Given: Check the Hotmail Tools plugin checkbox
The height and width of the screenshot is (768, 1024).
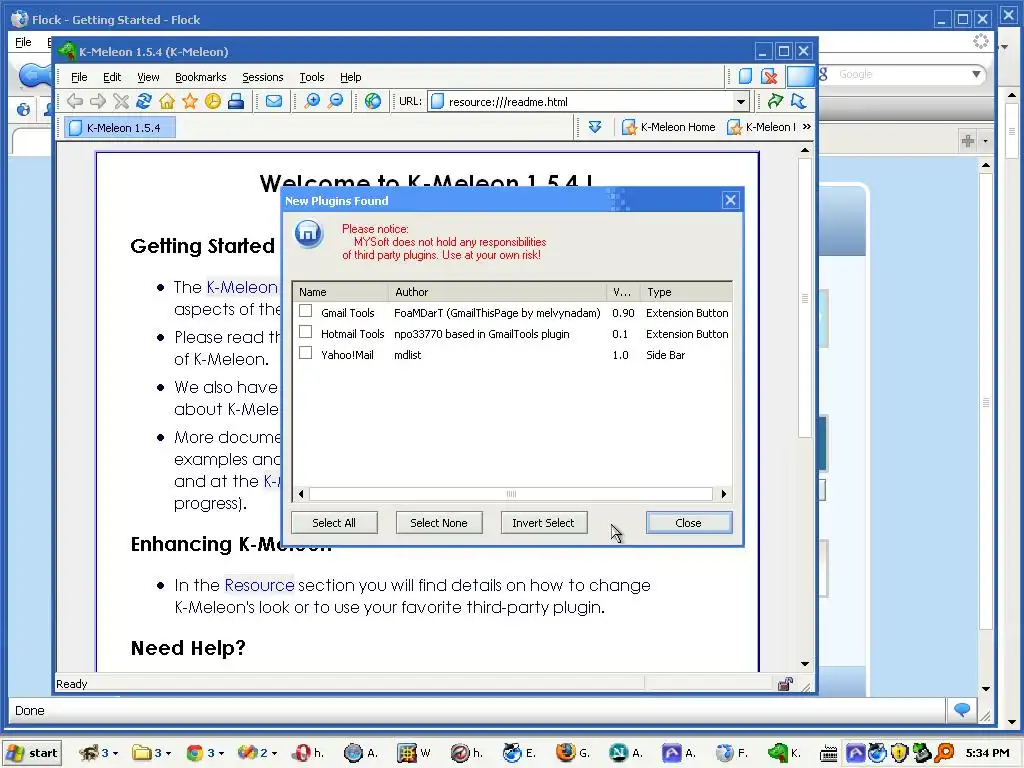Looking at the screenshot, I should coord(306,332).
